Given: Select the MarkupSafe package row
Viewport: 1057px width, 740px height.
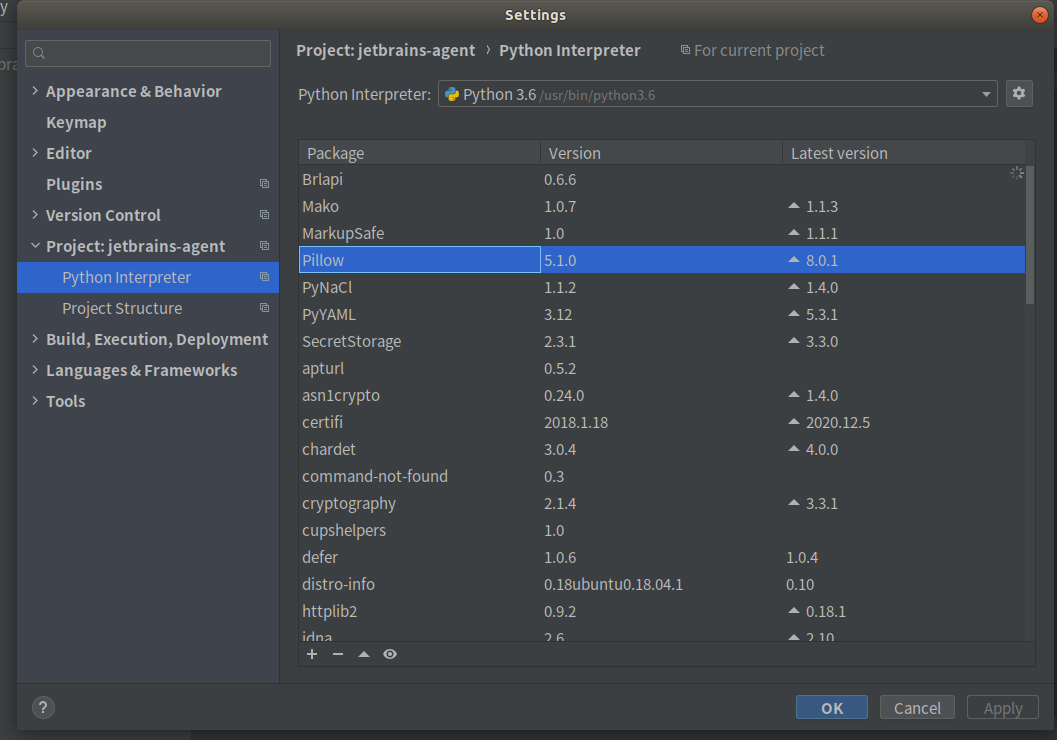Looking at the screenshot, I should click(x=662, y=233).
